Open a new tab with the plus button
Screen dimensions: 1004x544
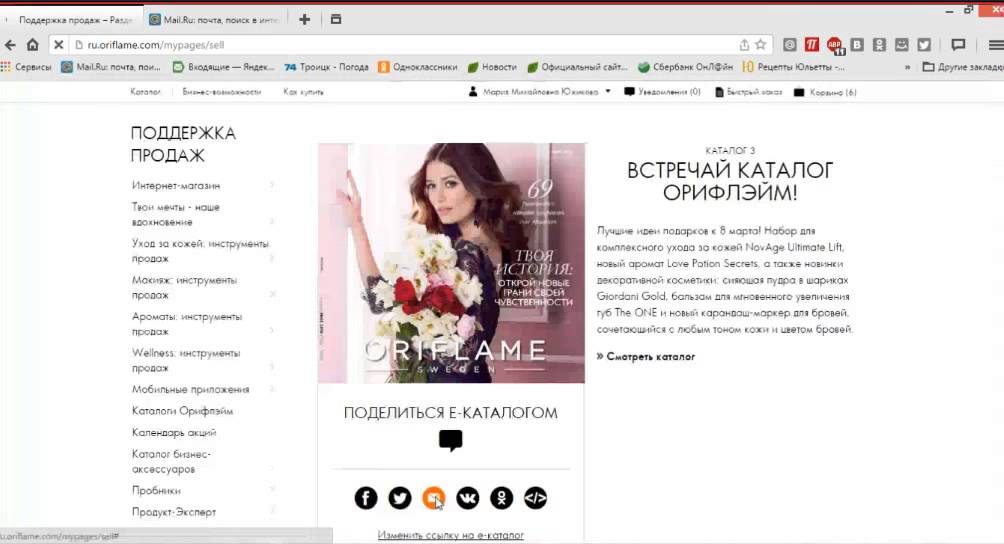[305, 19]
